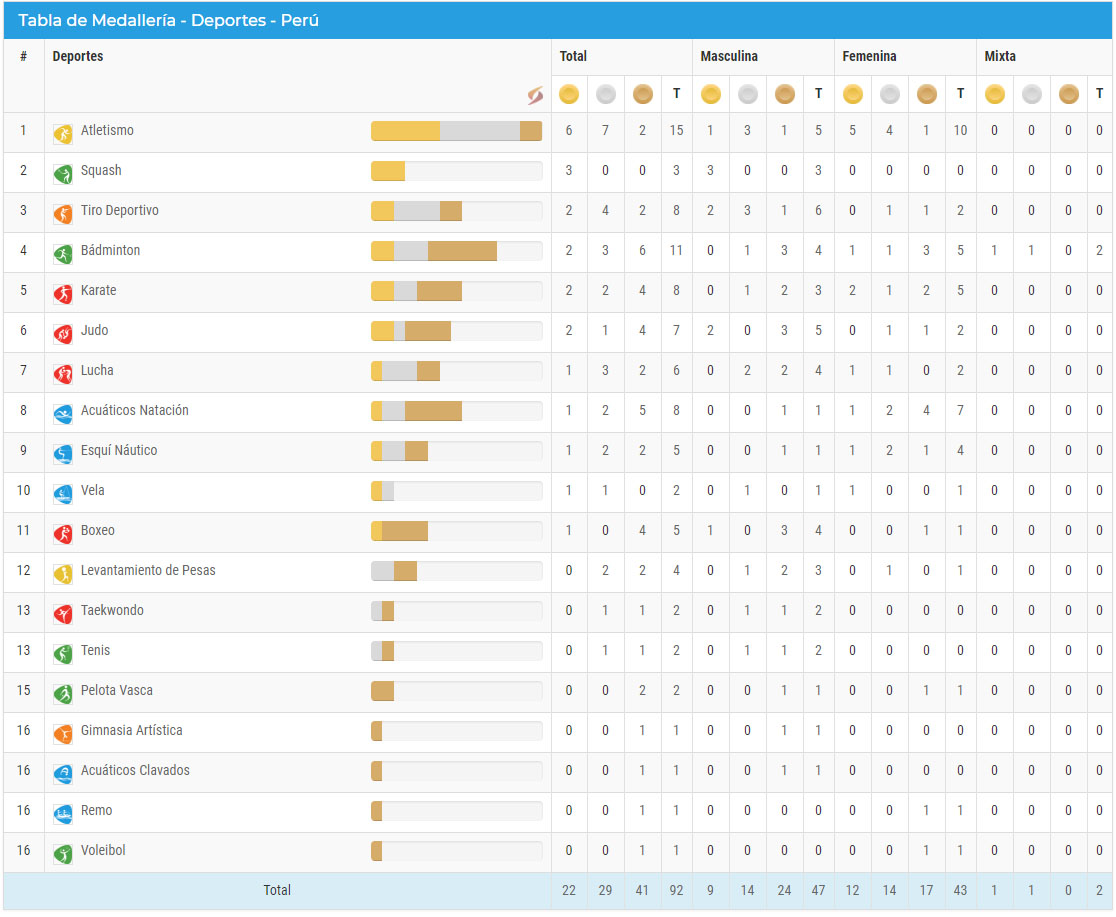Click the Judo sport icon

(63, 333)
